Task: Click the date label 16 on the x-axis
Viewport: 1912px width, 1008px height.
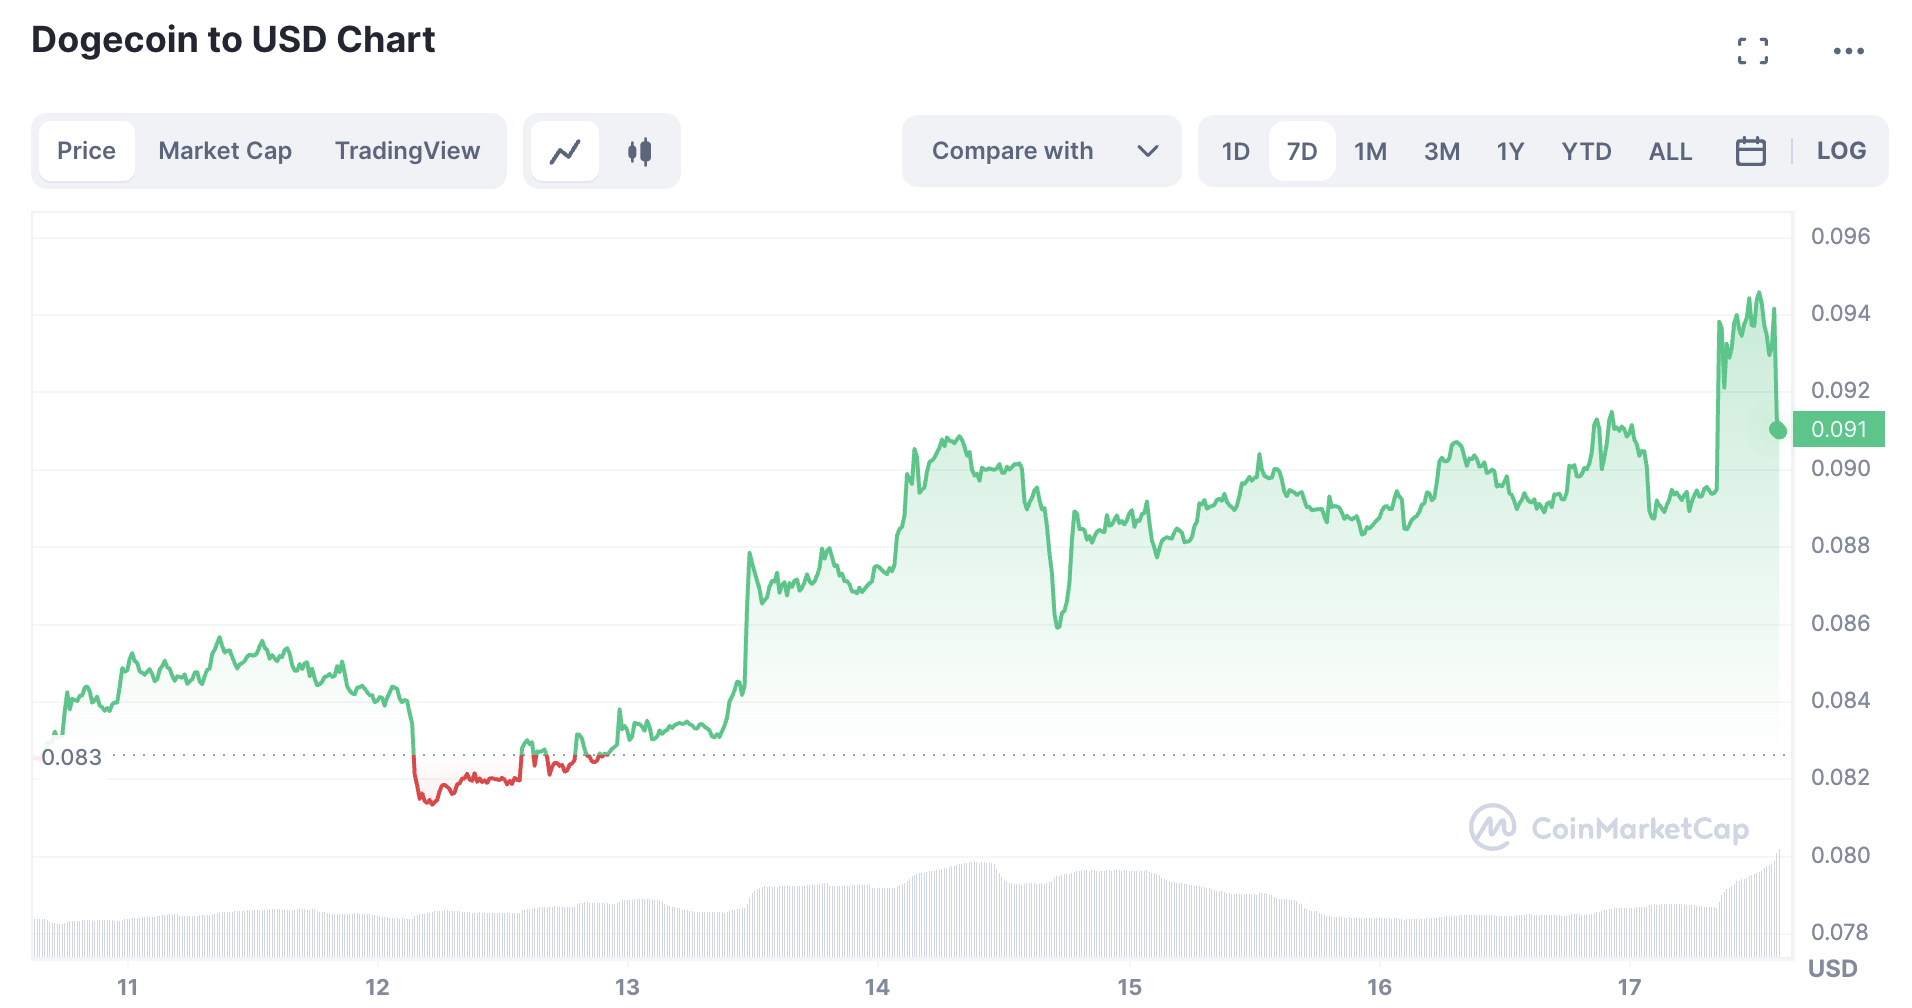Action: click(1379, 987)
